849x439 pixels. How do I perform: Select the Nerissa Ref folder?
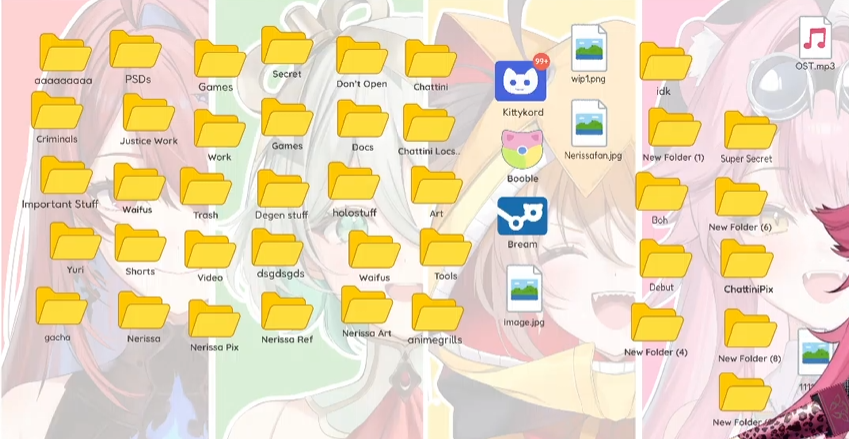coord(287,311)
